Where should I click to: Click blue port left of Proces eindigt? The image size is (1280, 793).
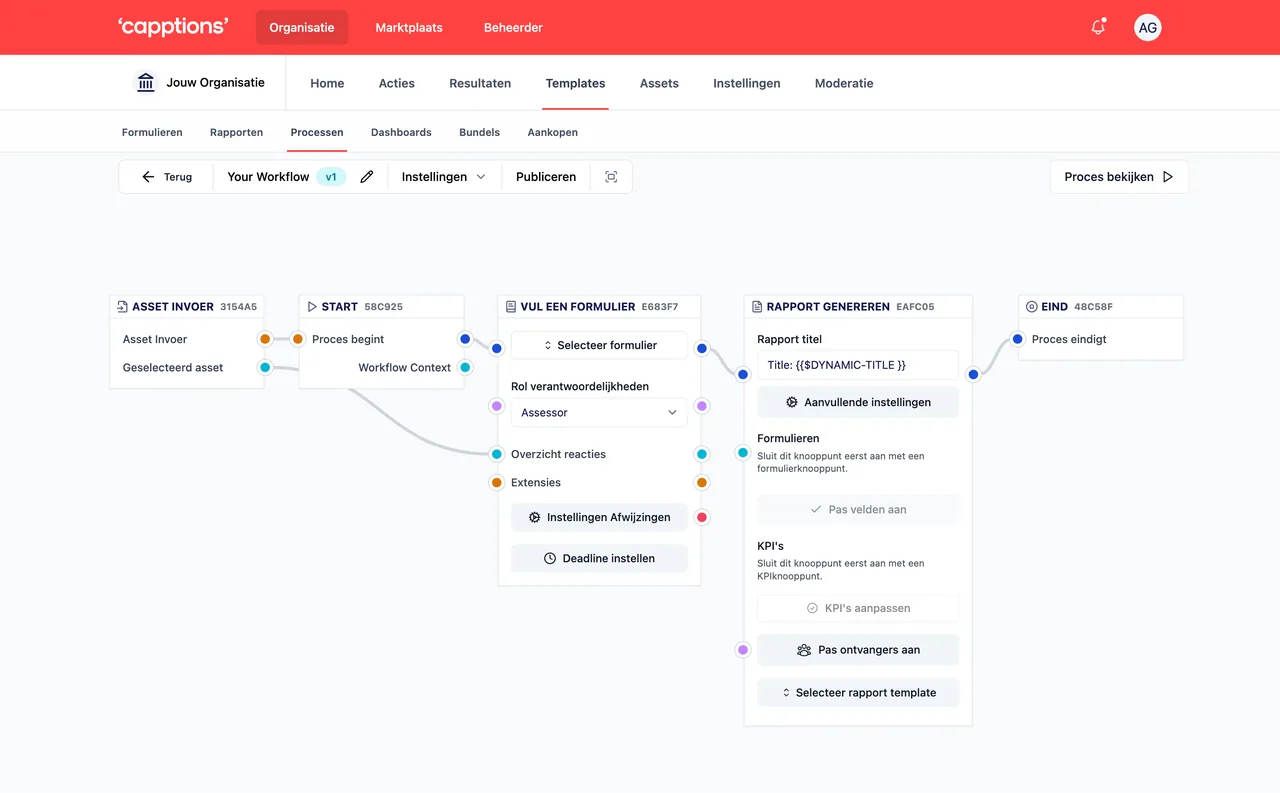[1018, 339]
